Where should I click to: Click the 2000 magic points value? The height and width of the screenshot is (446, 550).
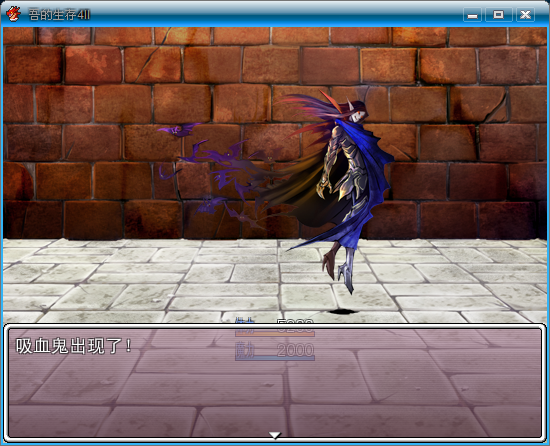click(295, 350)
